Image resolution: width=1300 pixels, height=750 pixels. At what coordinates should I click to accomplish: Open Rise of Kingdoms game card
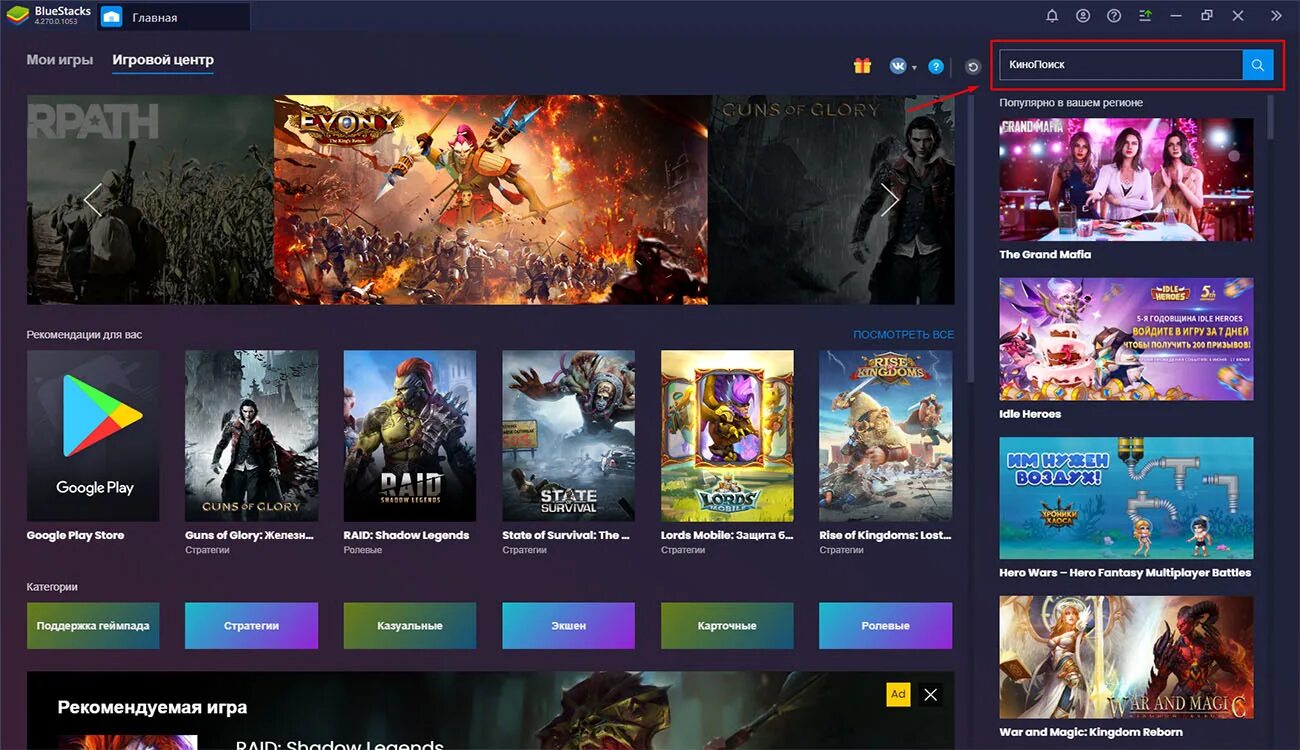pos(885,435)
